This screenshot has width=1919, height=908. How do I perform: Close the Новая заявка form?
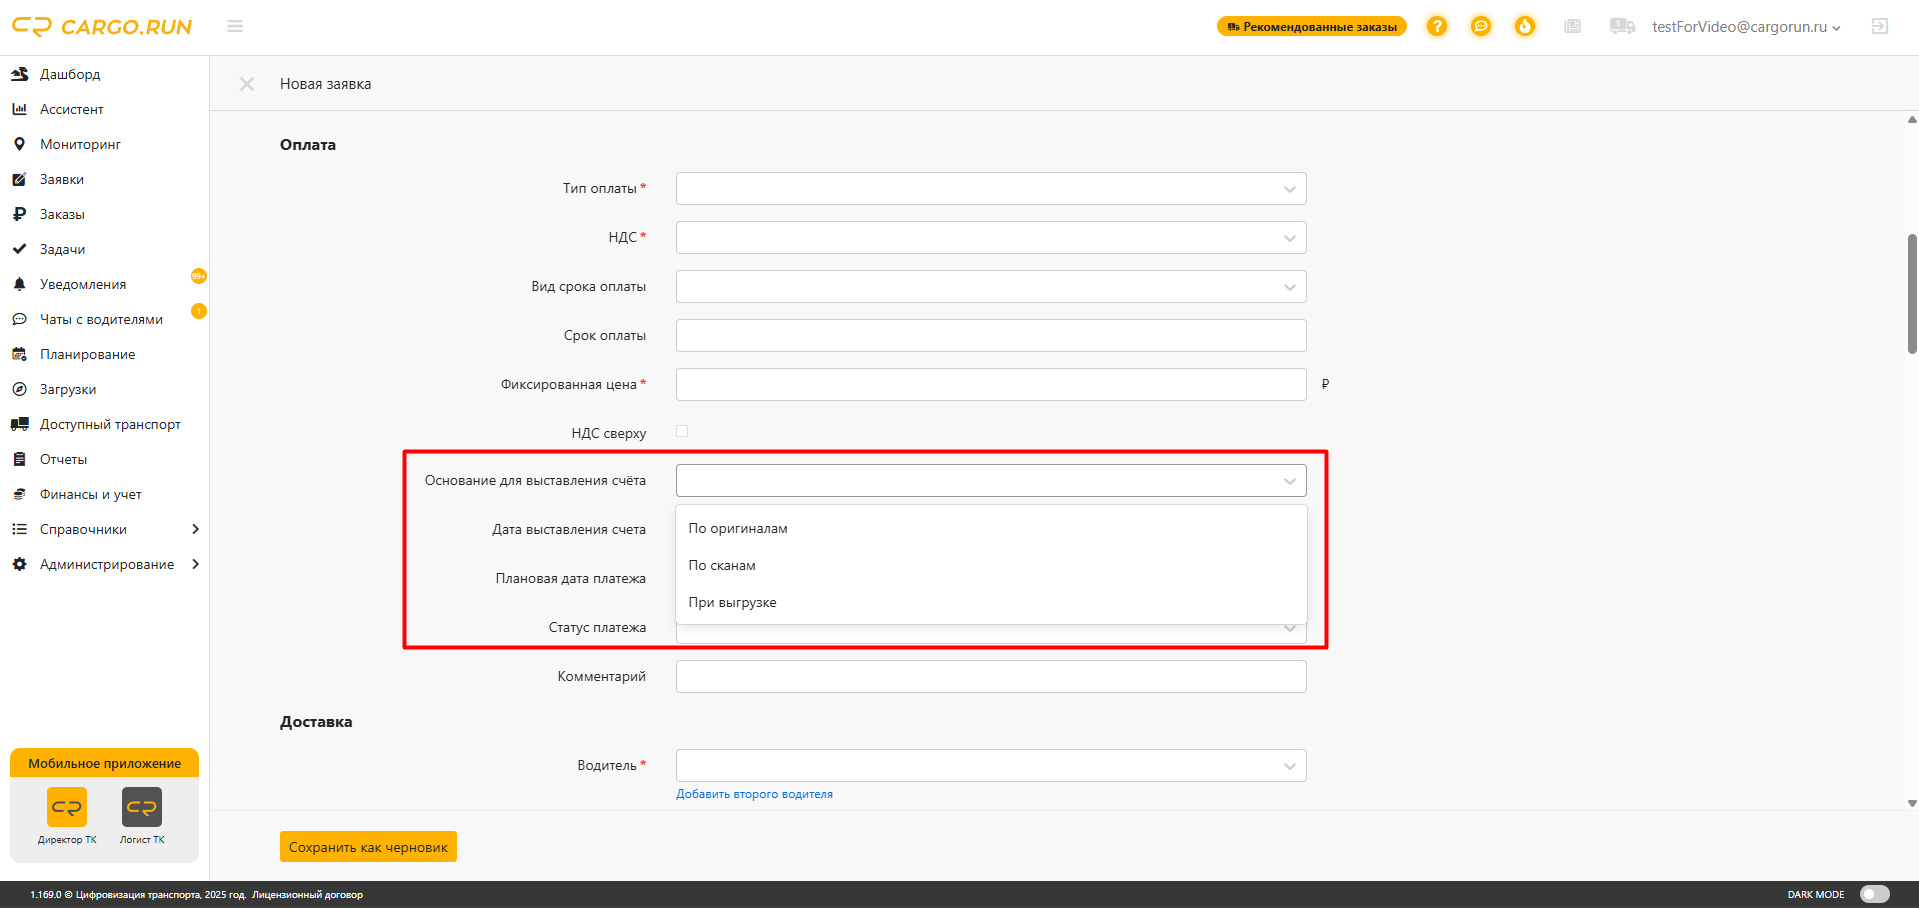pyautogui.click(x=247, y=84)
